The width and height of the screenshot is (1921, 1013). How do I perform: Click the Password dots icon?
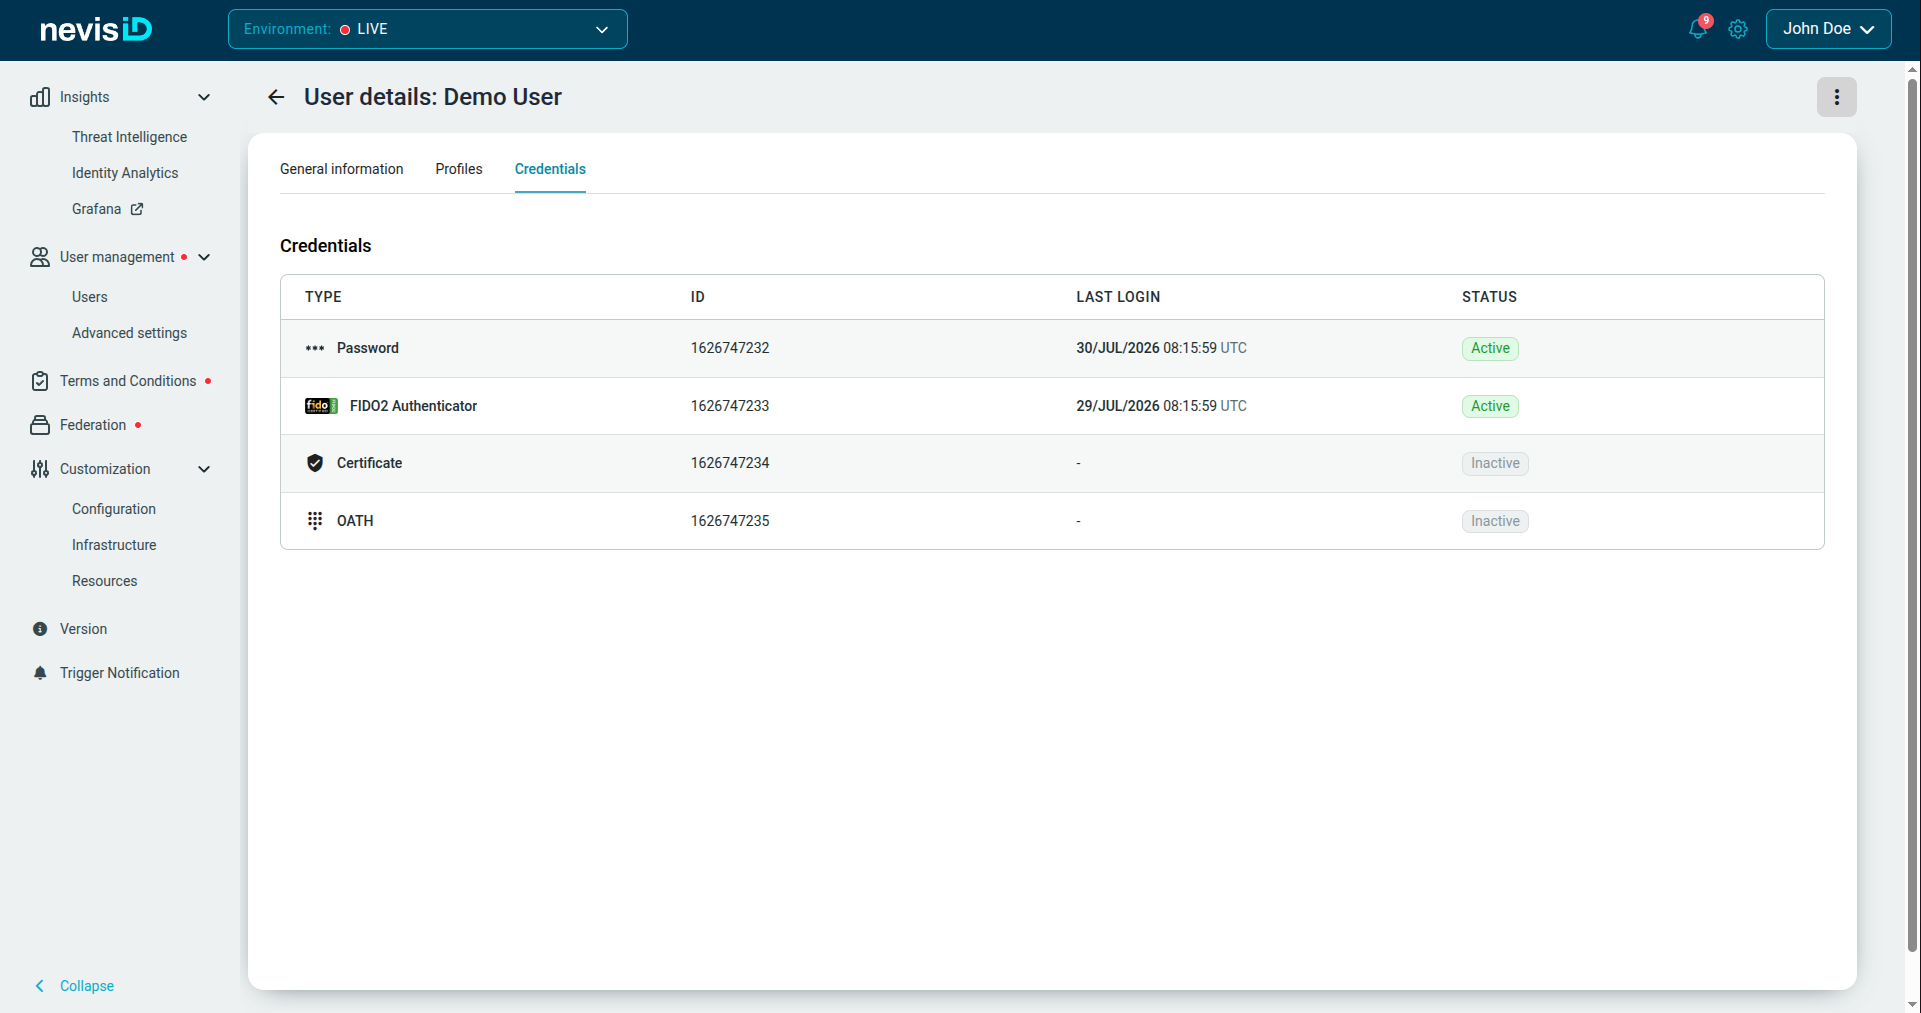[x=315, y=348]
